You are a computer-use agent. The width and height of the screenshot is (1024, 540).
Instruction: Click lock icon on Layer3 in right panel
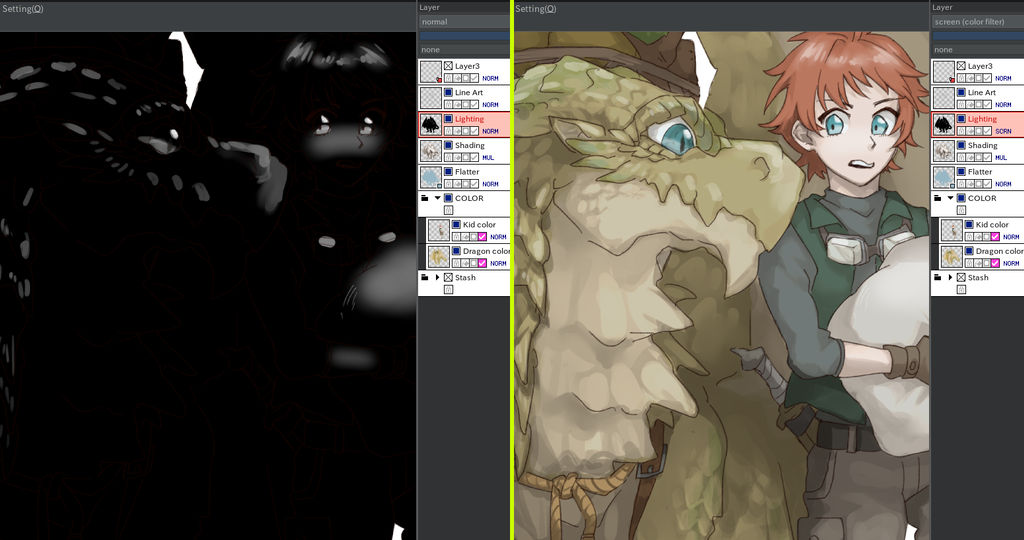click(x=961, y=78)
